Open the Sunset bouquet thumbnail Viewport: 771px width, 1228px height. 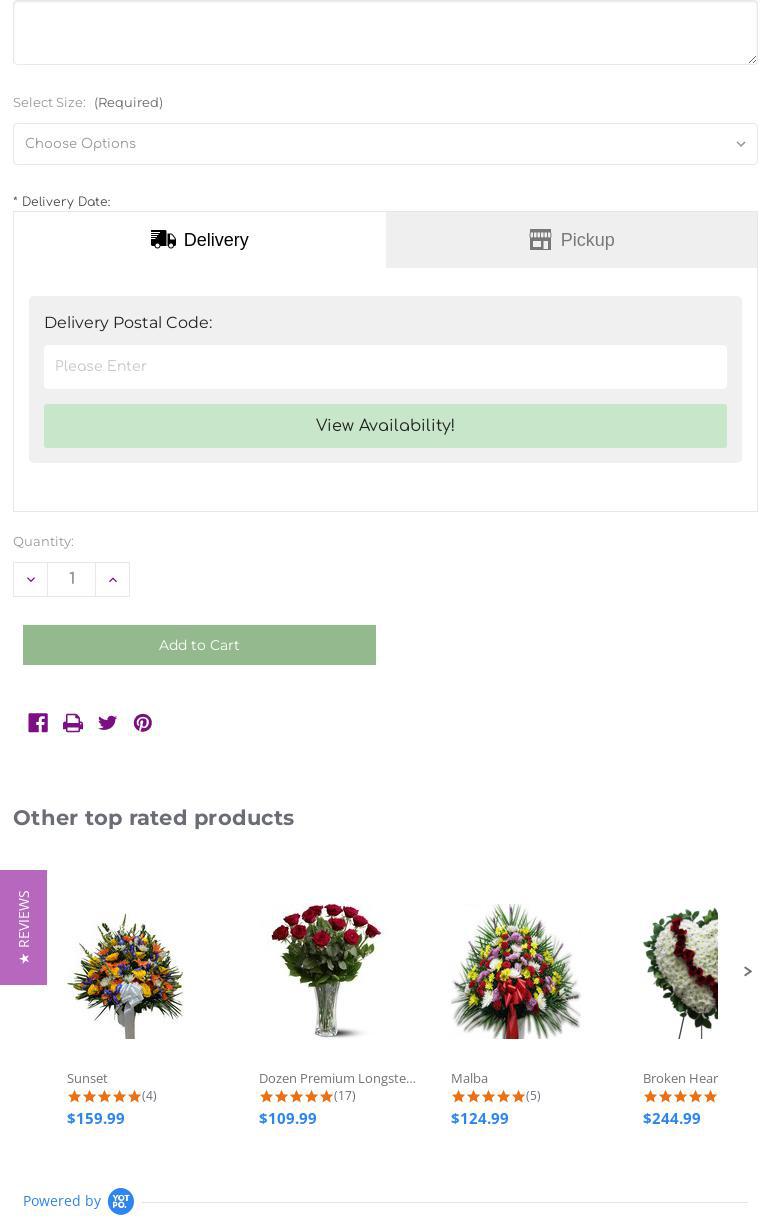click(125, 971)
